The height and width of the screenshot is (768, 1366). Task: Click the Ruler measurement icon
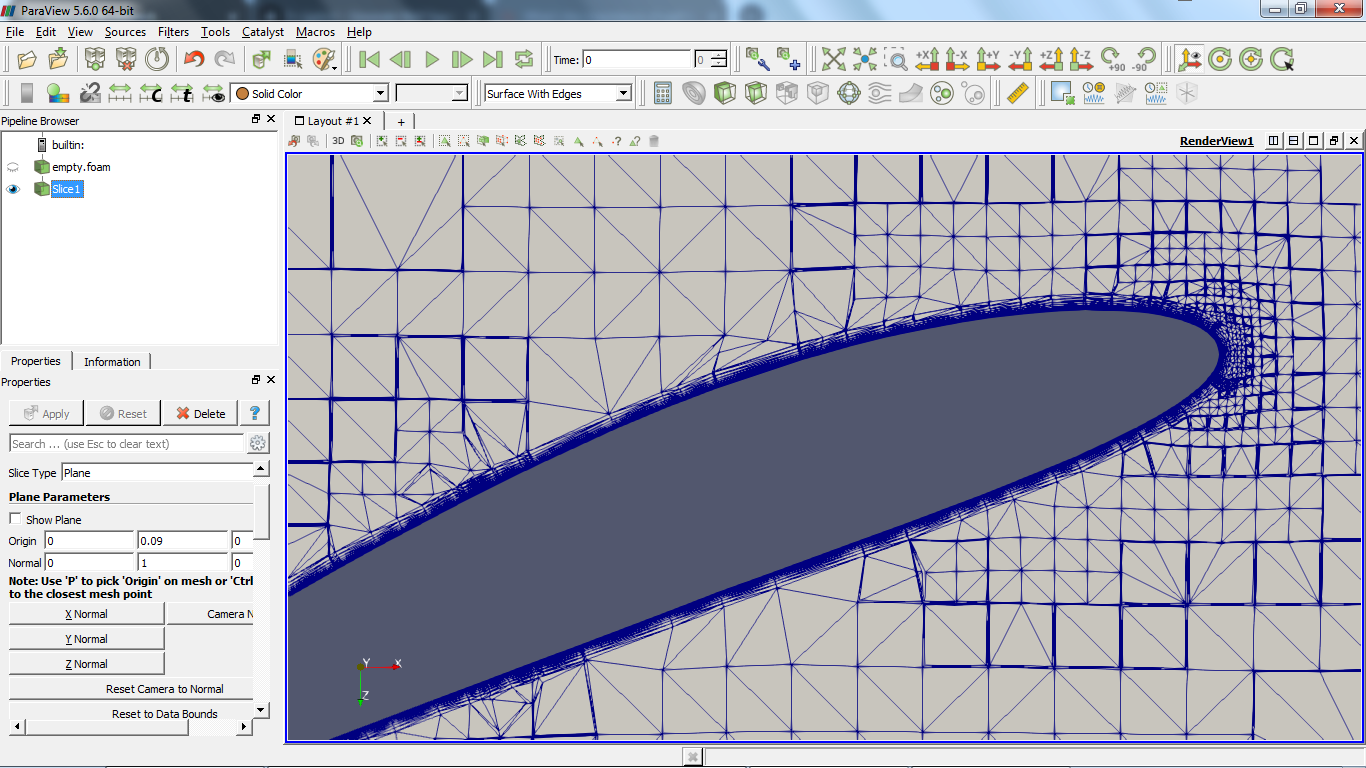(x=1018, y=93)
